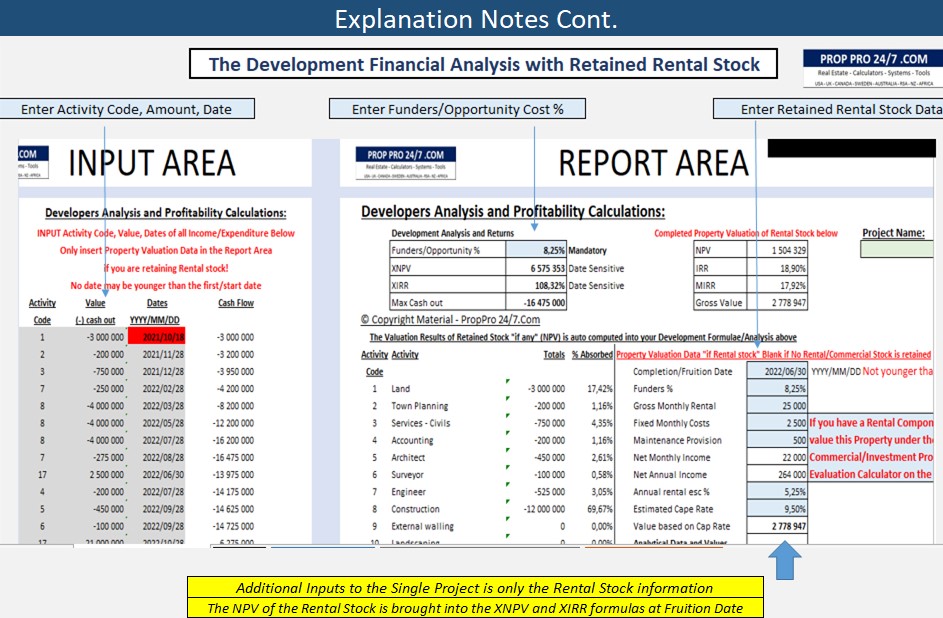Select the cash flow value -14 725 000
The width and height of the screenshot is (943, 618).
(x=233, y=526)
